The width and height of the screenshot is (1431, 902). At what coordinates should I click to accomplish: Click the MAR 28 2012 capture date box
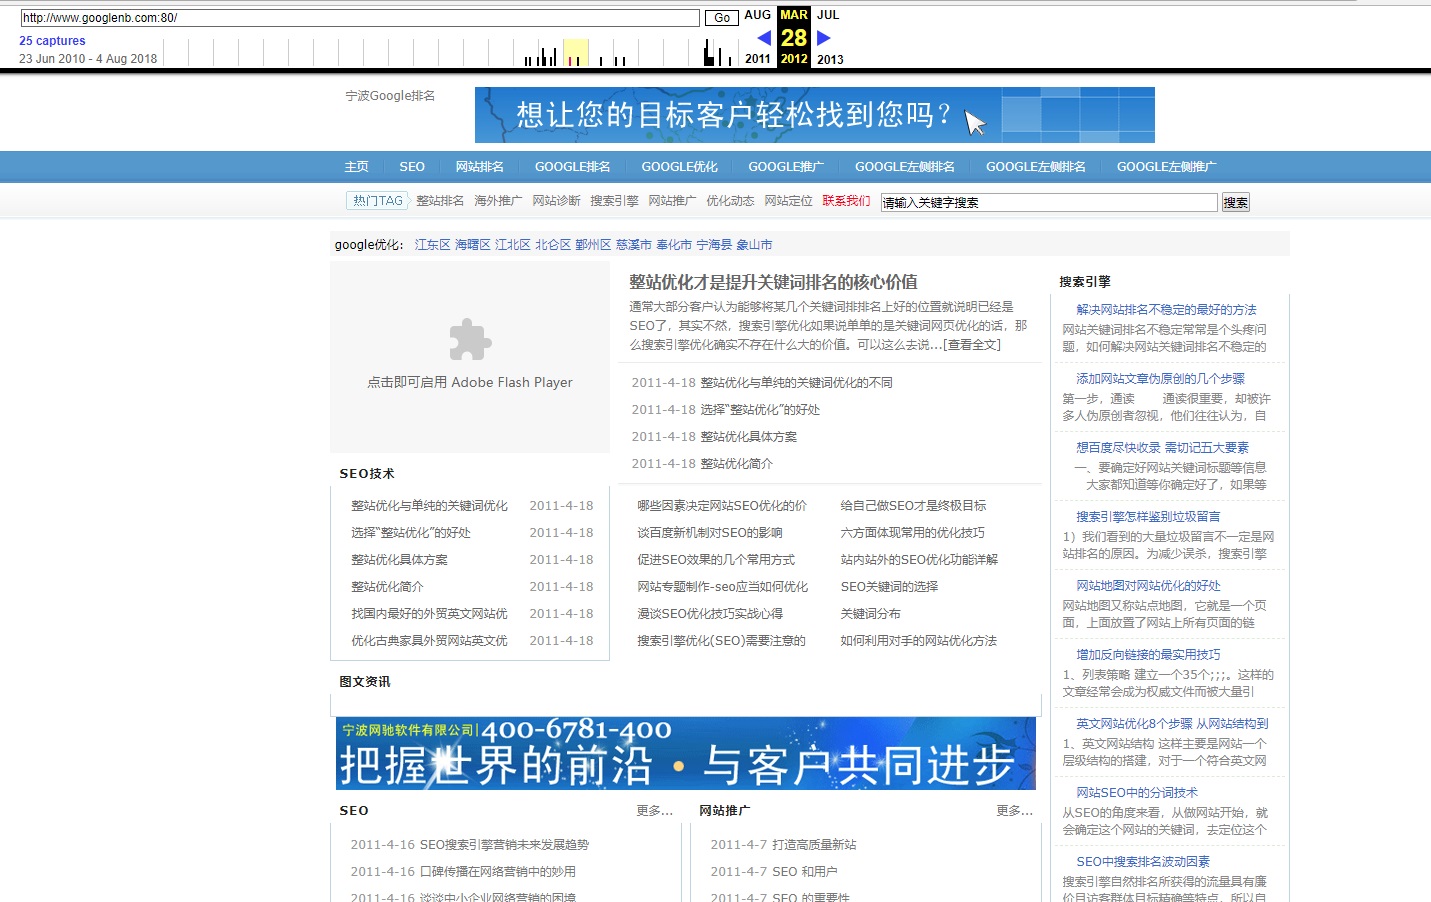[x=793, y=37]
